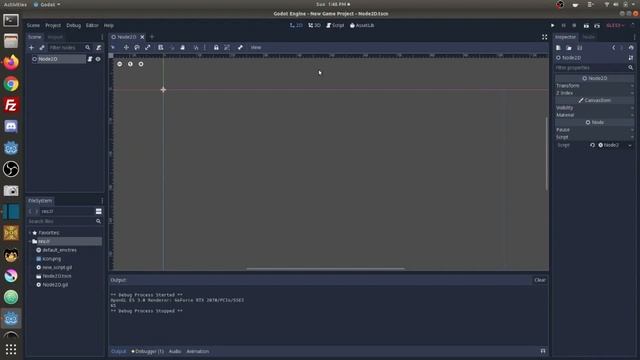Create a new resource in the Inspector
This screenshot has width=640, height=360.
558,48
